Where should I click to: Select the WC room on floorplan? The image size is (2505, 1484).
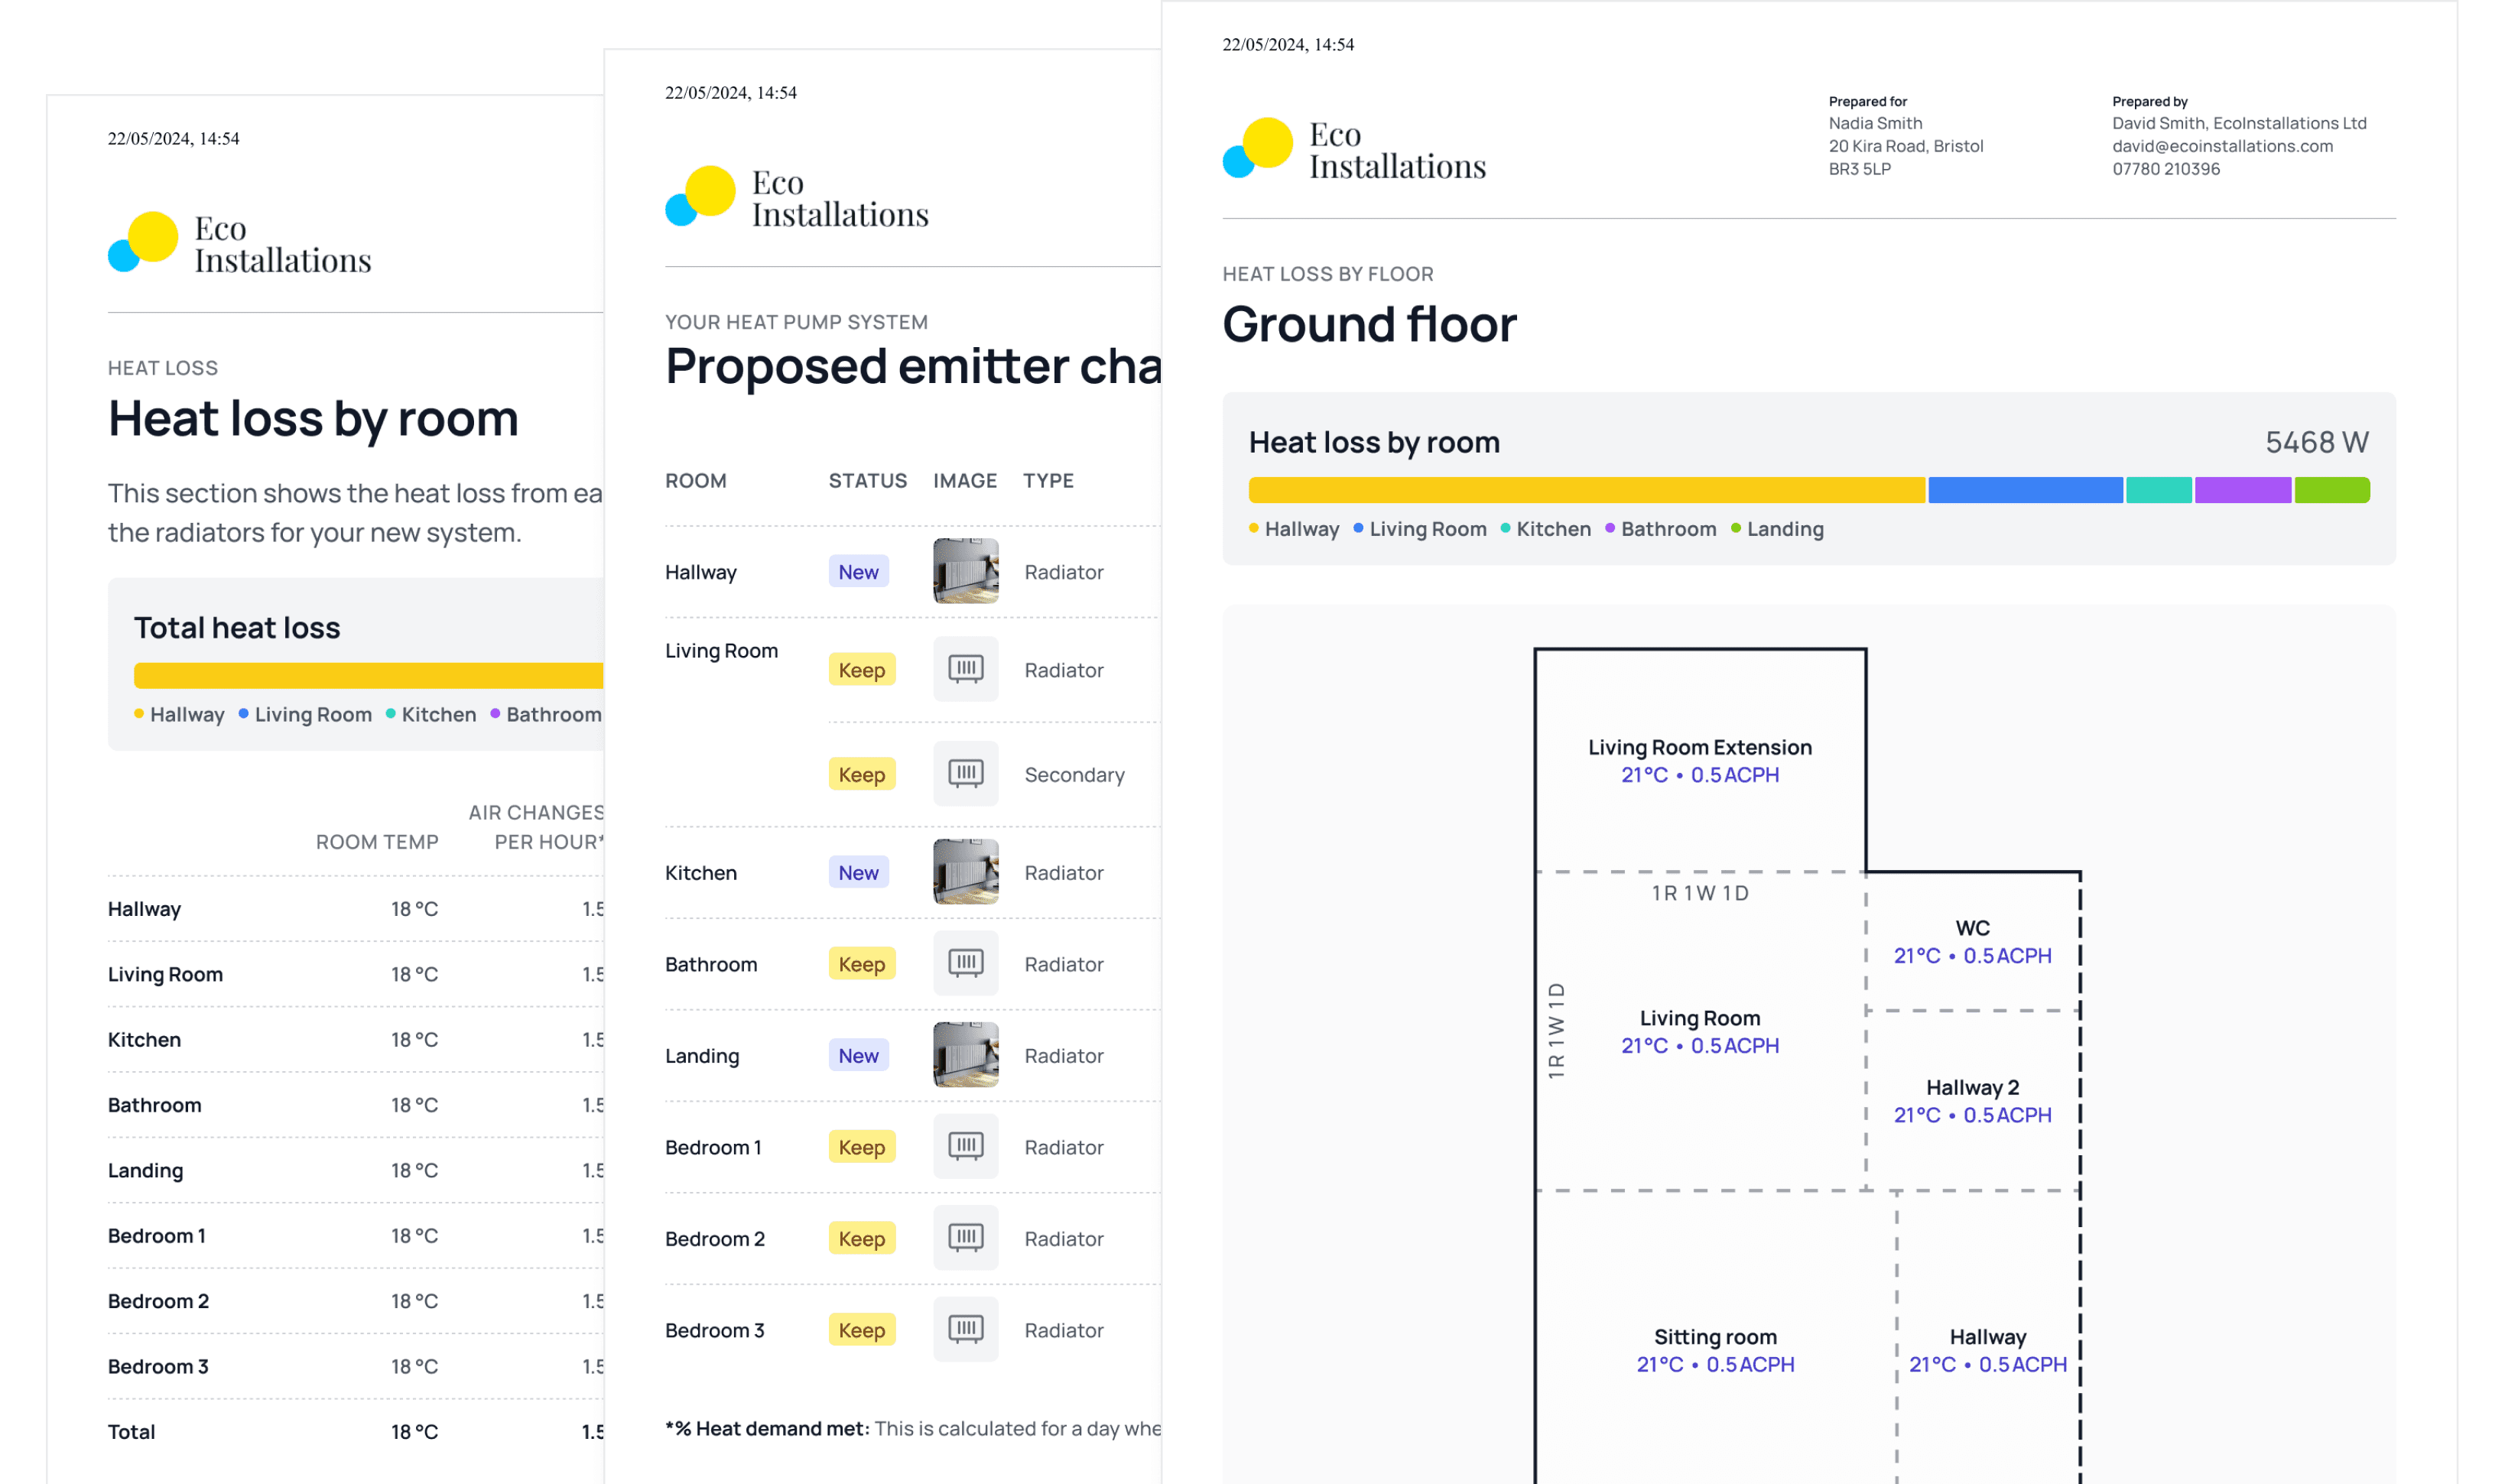[1971, 941]
